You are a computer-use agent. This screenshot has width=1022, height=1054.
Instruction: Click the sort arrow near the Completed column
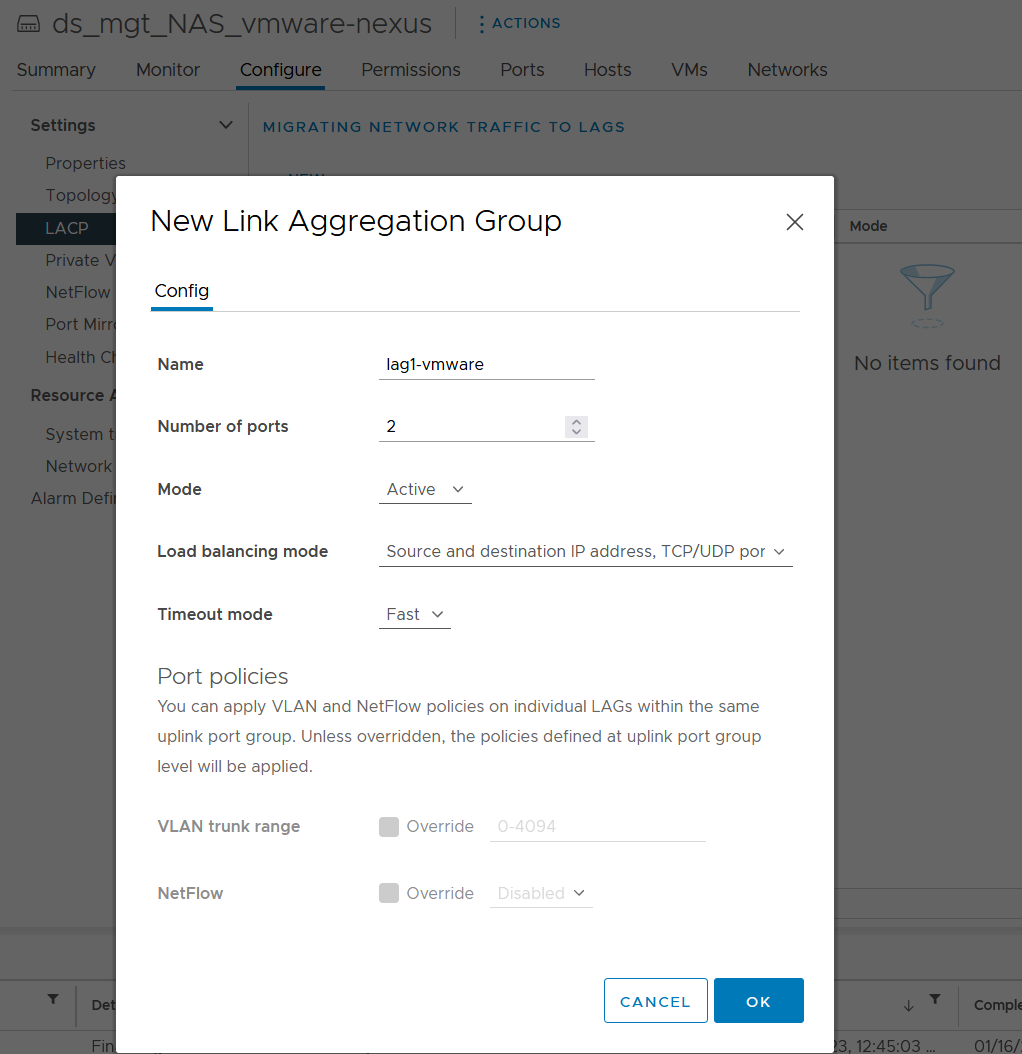coord(911,1005)
